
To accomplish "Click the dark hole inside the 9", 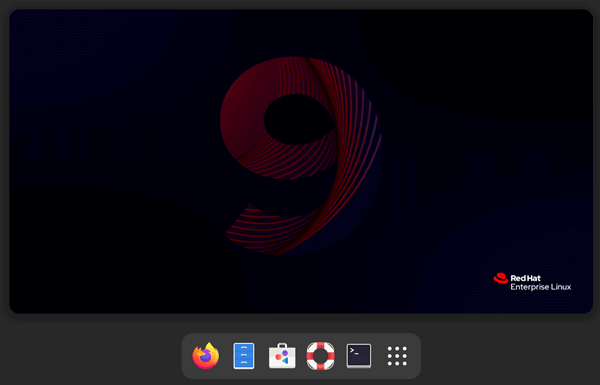I will click(x=298, y=119).
